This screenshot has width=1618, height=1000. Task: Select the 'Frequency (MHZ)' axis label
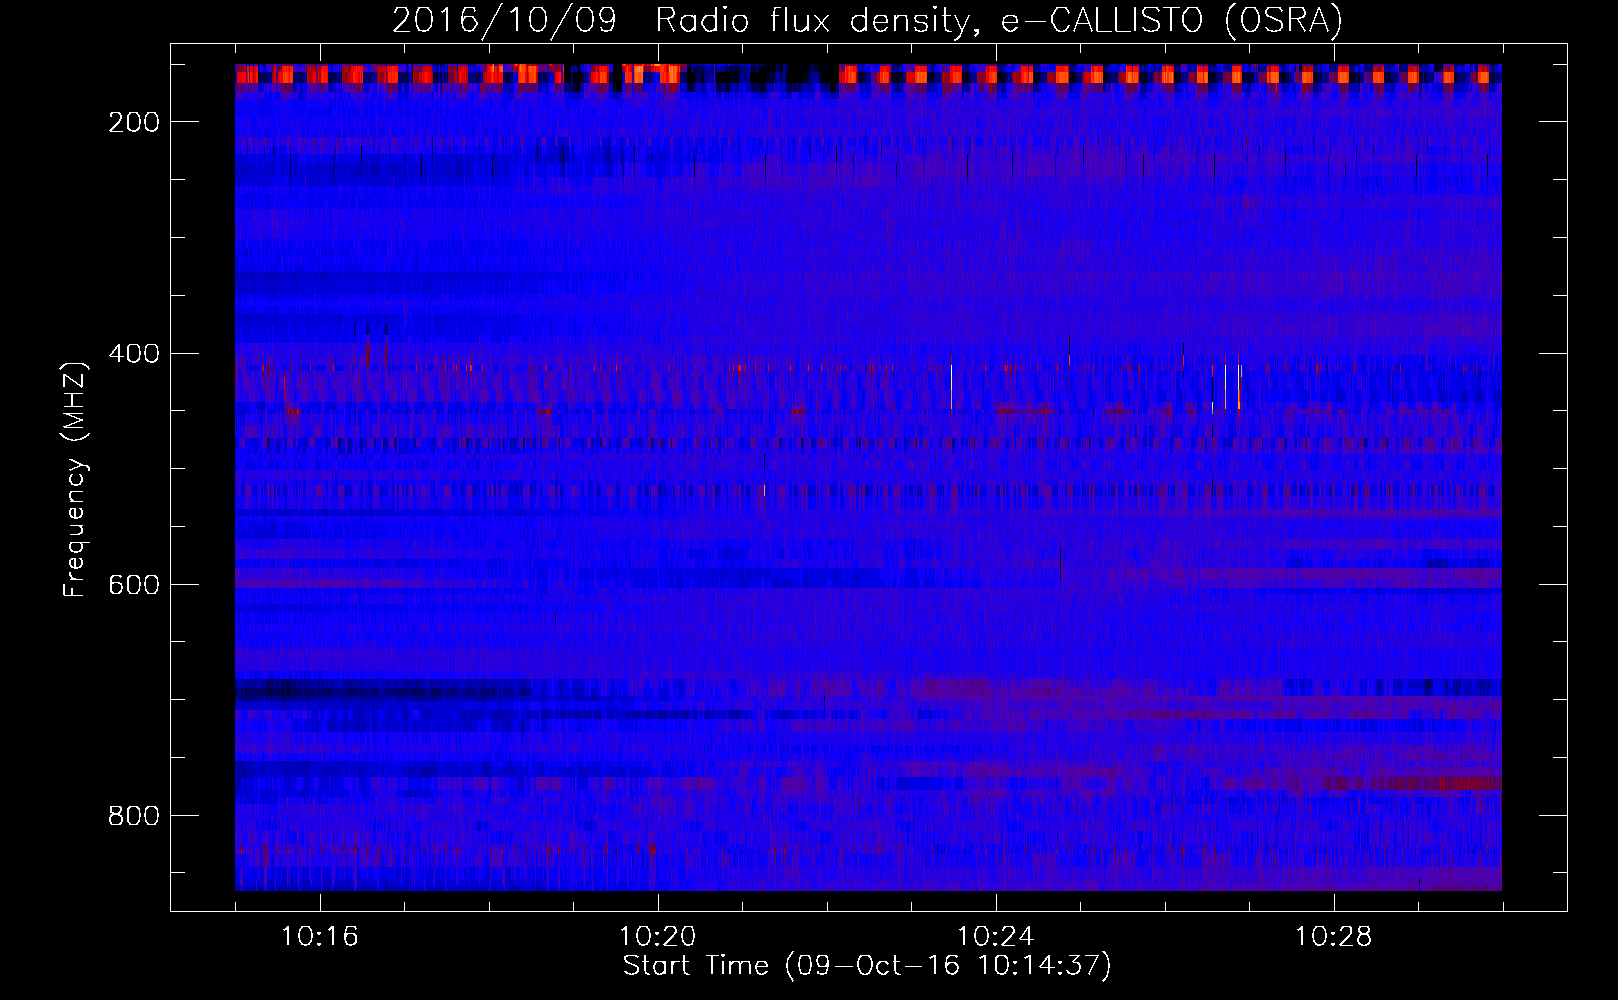pyautogui.click(x=76, y=479)
